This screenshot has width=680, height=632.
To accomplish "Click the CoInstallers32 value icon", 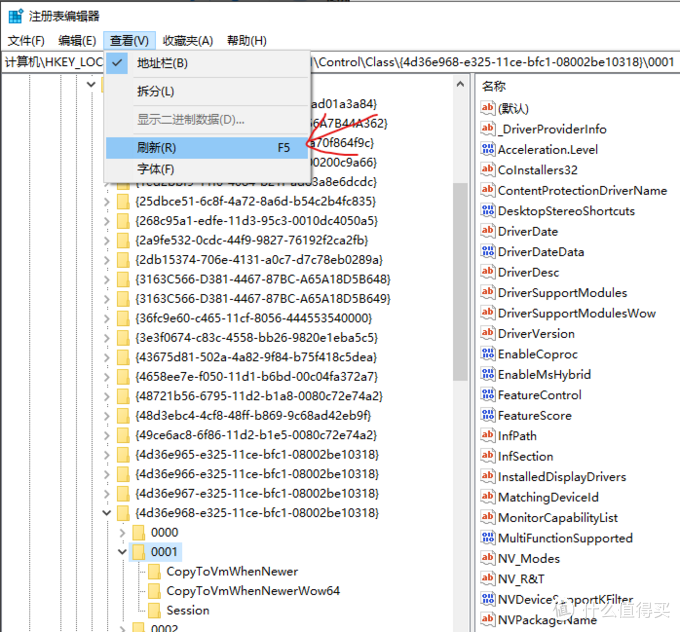I will [487, 169].
